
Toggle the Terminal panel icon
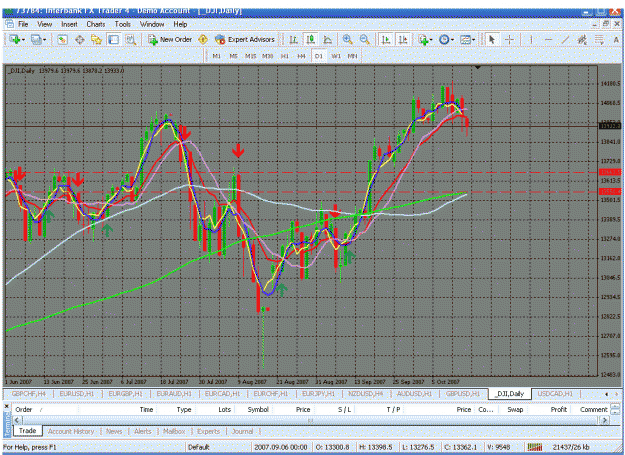114,39
